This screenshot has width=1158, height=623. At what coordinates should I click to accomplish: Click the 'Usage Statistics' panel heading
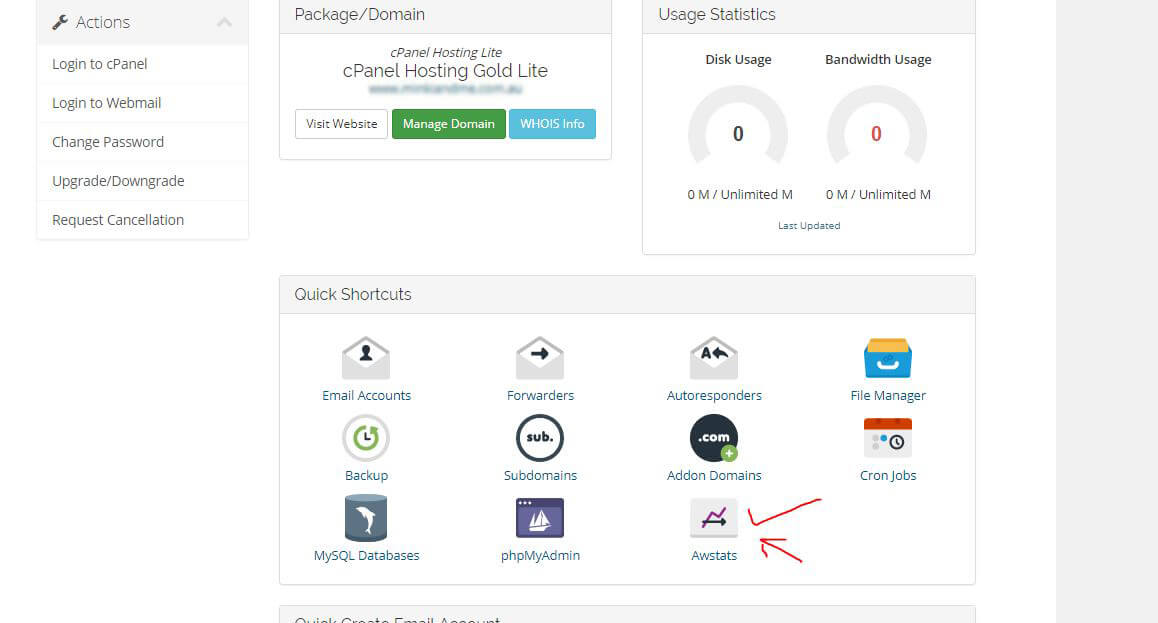coord(716,15)
